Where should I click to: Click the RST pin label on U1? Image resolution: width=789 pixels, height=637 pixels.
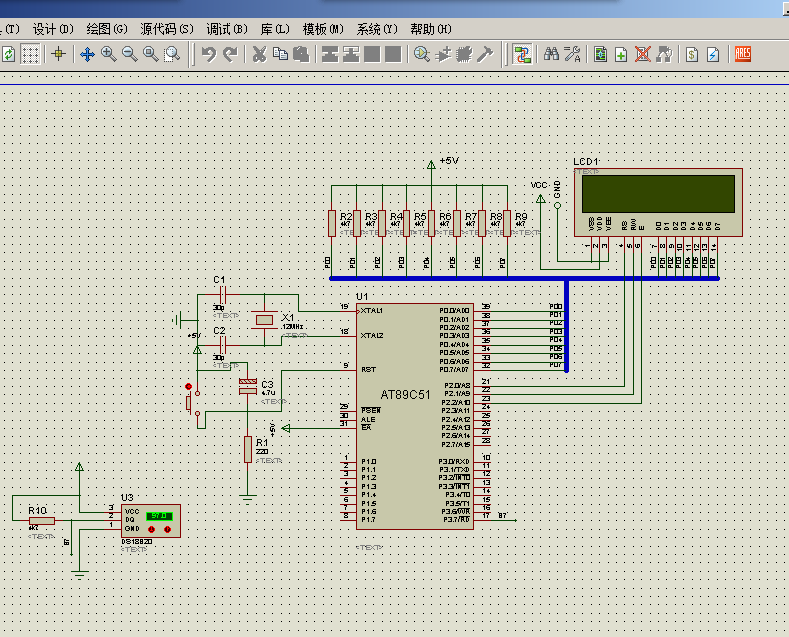[368, 369]
